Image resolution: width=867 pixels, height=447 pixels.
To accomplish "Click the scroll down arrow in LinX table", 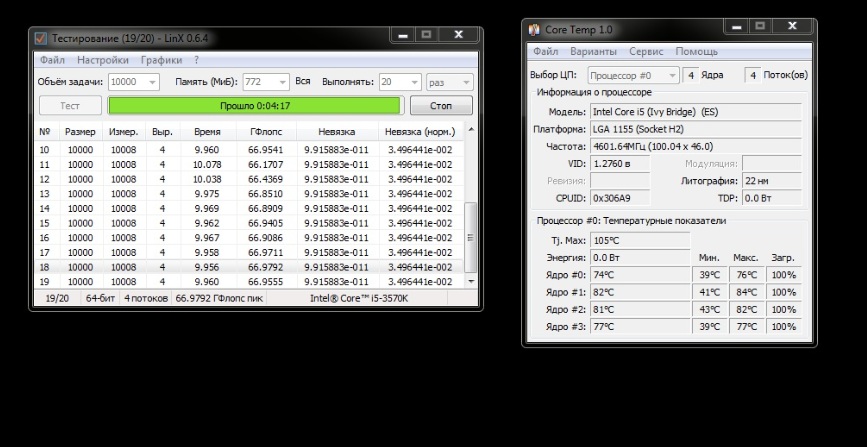I will click(x=471, y=282).
